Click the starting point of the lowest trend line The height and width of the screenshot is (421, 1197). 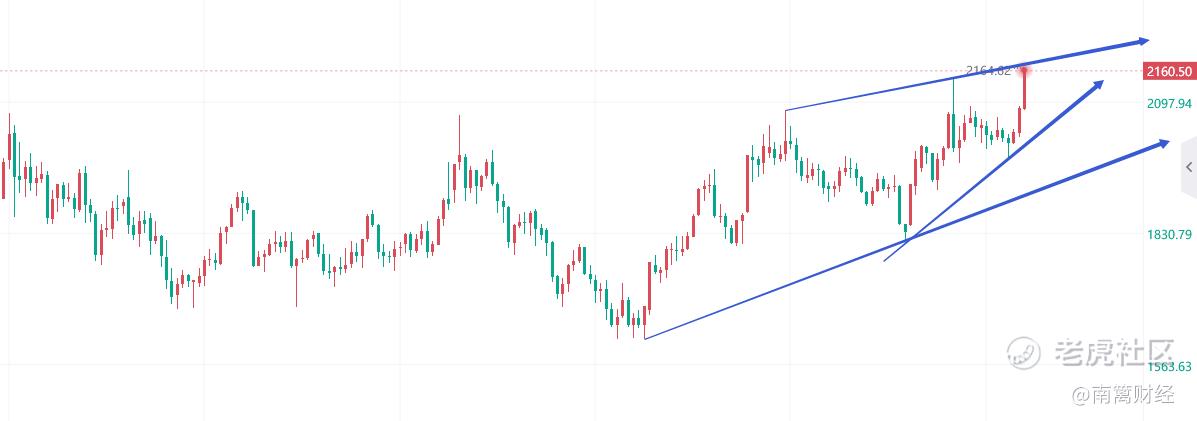(x=645, y=338)
